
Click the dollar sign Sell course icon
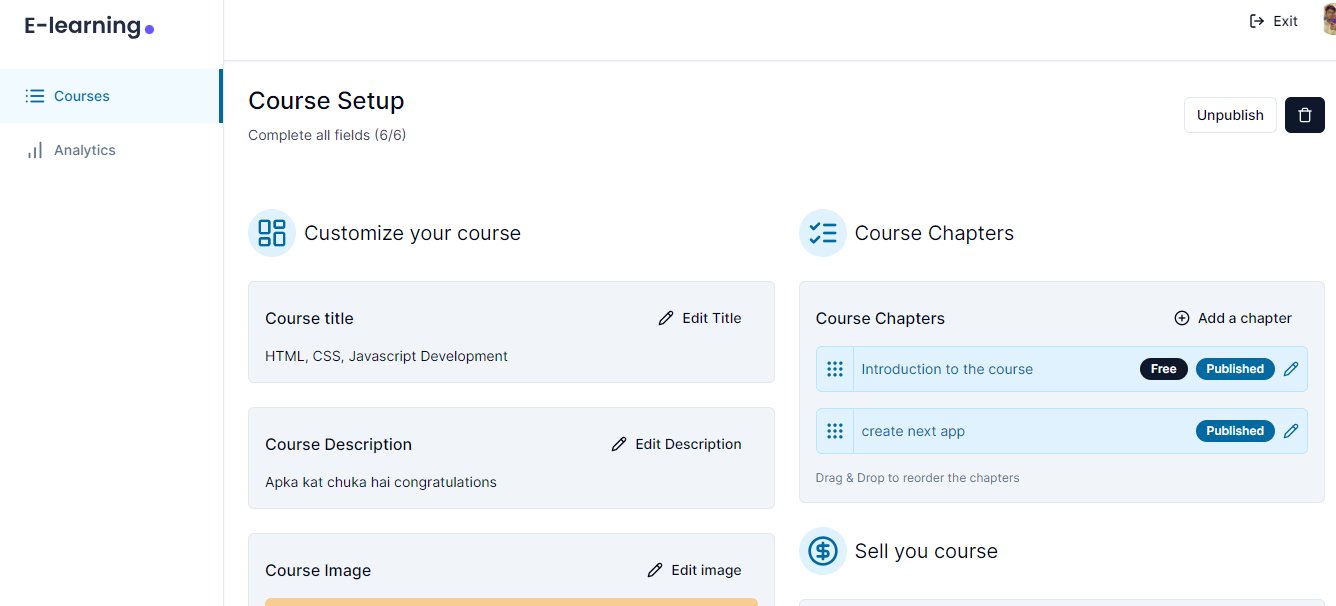click(823, 551)
